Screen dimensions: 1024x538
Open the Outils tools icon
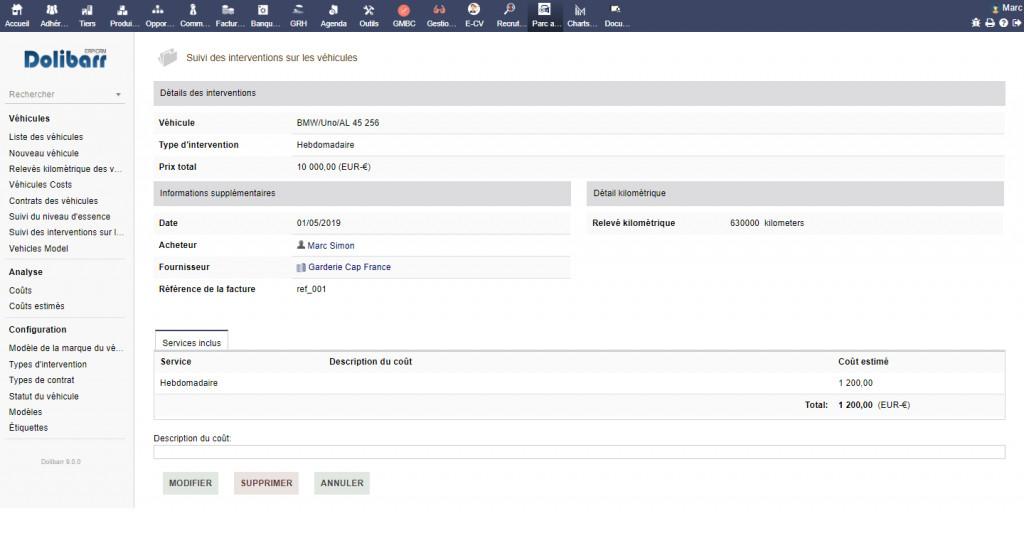pyautogui.click(x=368, y=11)
